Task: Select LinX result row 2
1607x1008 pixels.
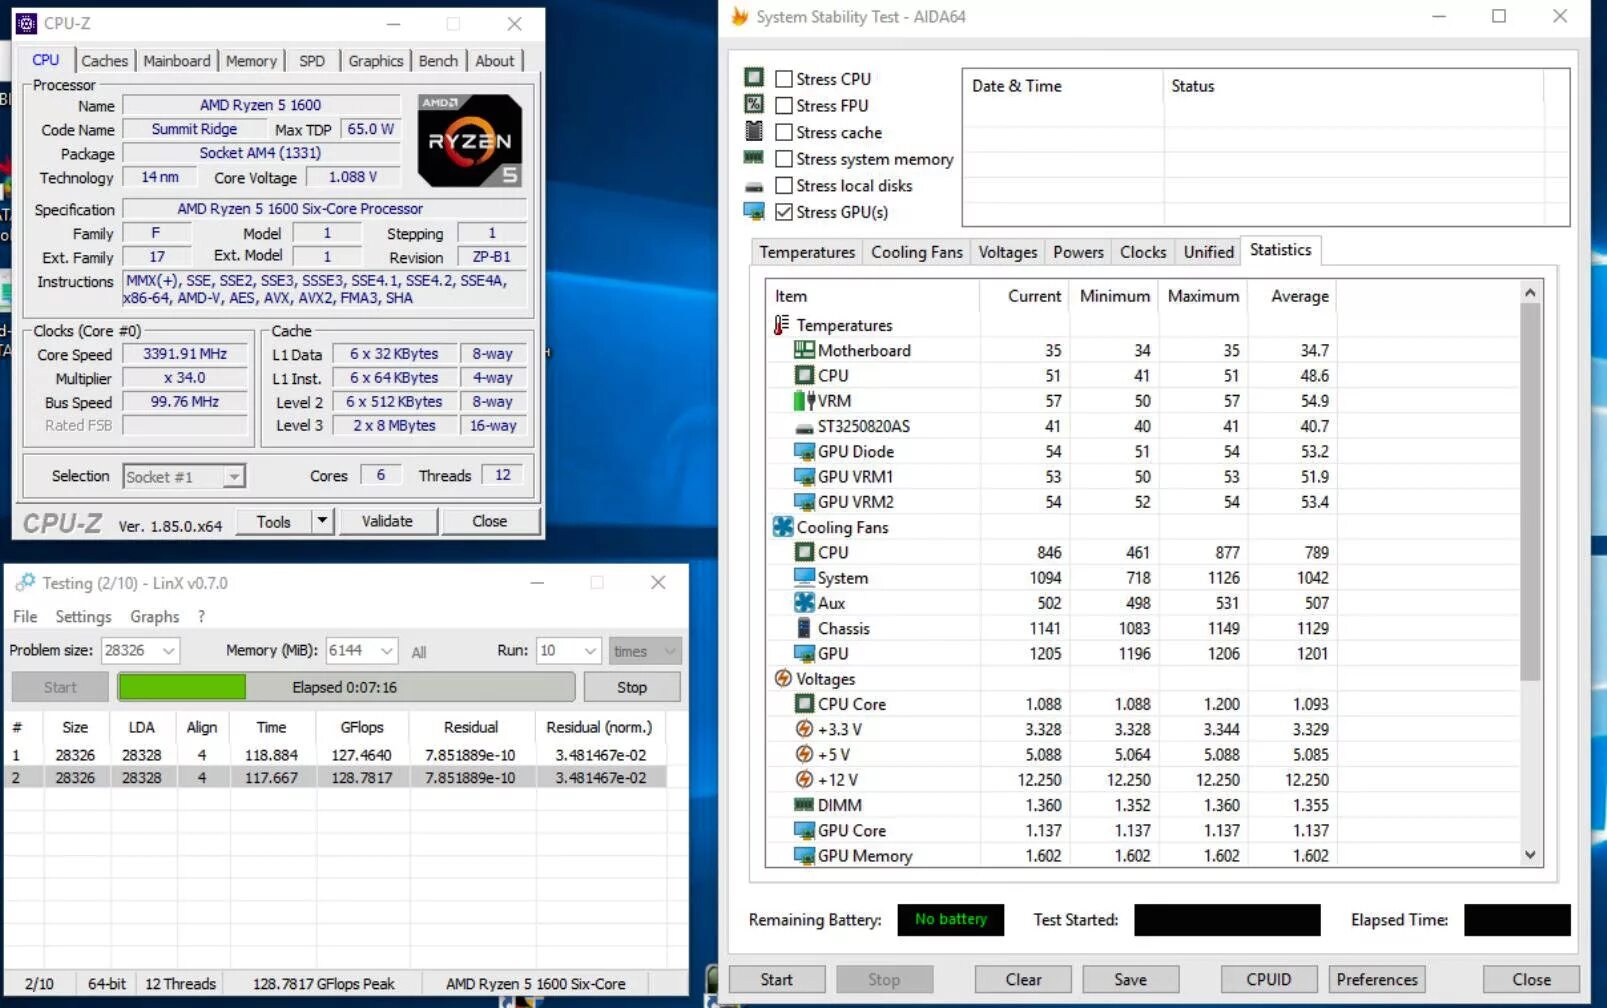Action: (336, 777)
